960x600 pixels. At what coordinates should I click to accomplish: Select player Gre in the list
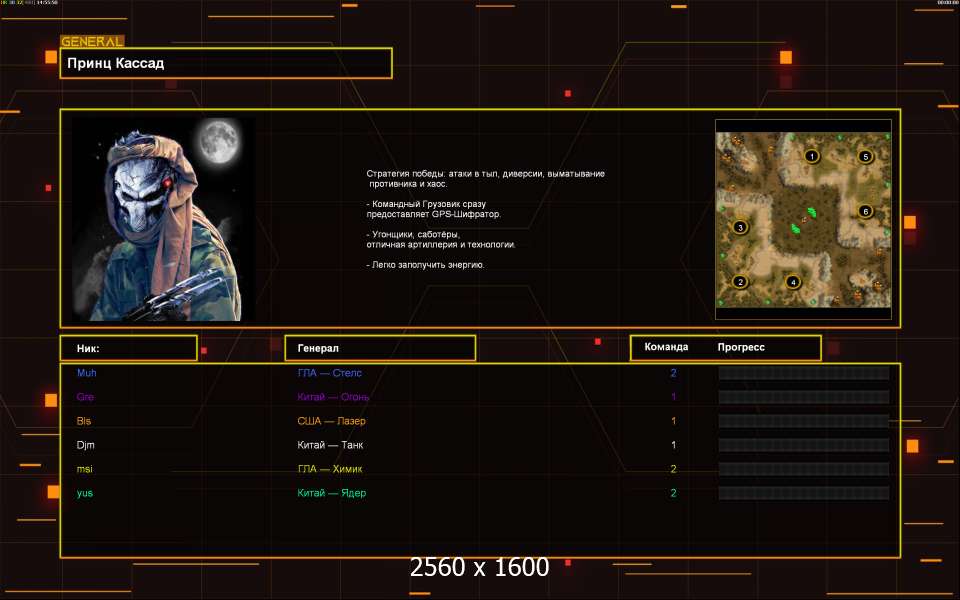tap(86, 397)
